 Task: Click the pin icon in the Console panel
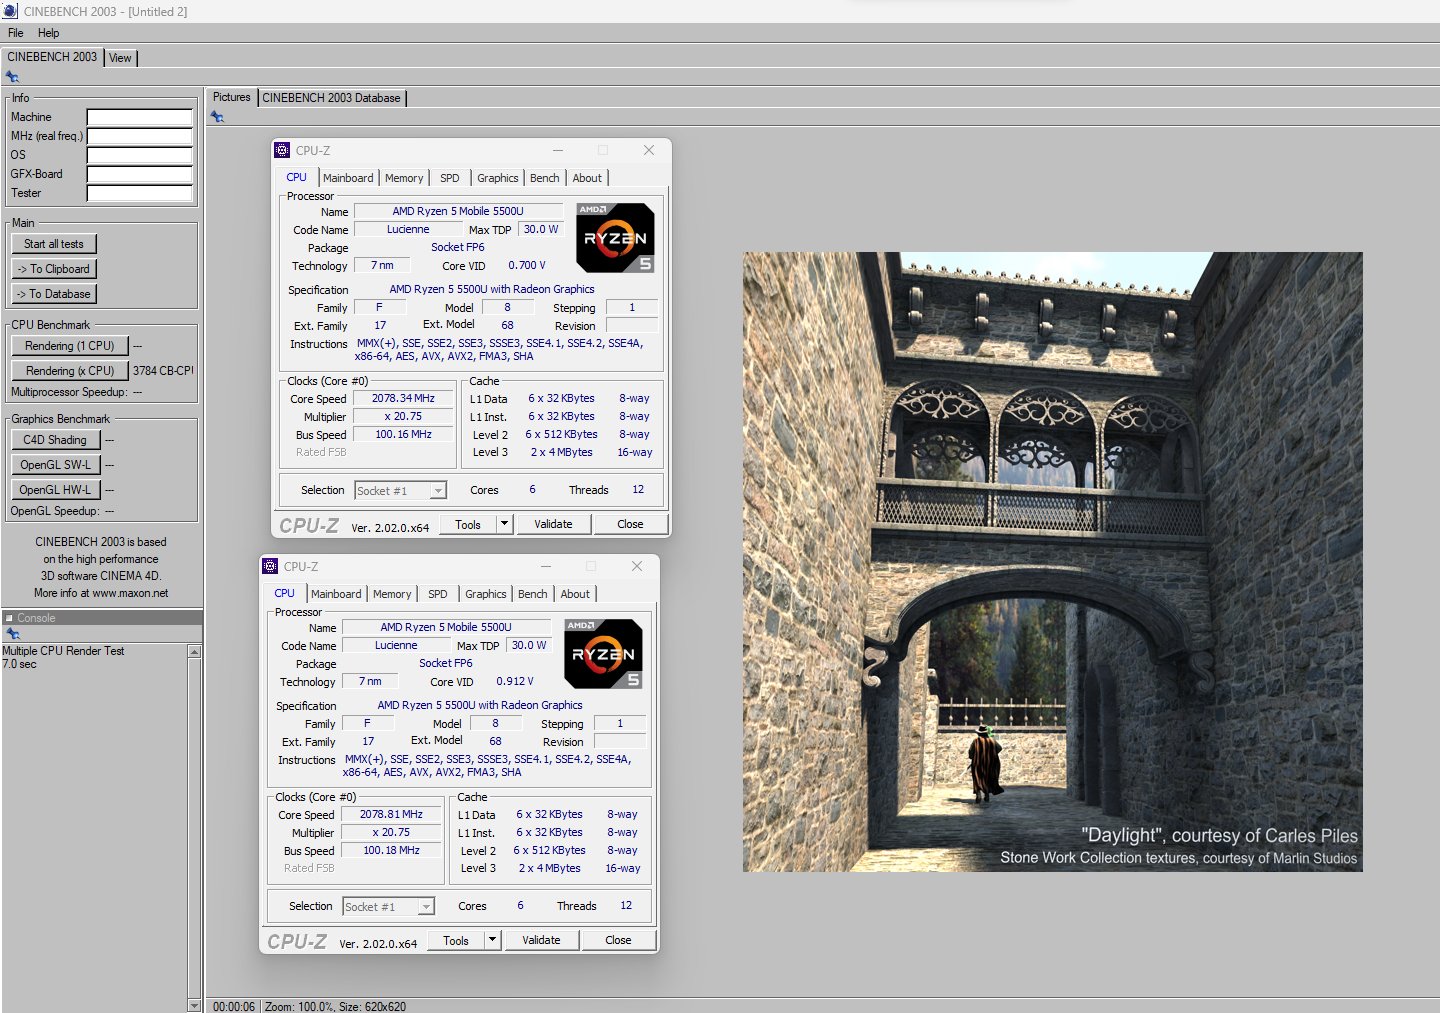pos(12,634)
